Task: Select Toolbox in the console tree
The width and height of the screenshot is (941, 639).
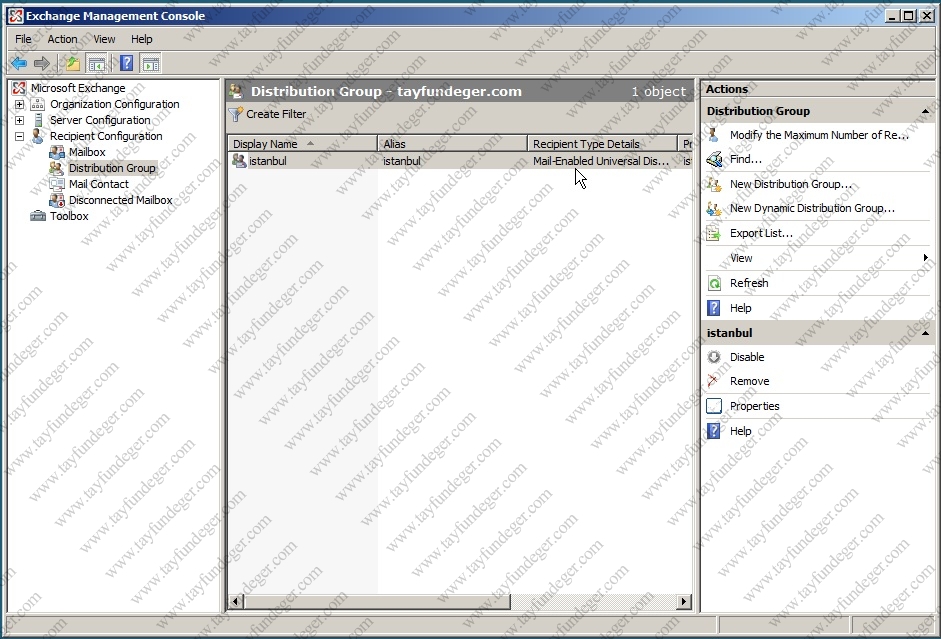Action: click(69, 216)
